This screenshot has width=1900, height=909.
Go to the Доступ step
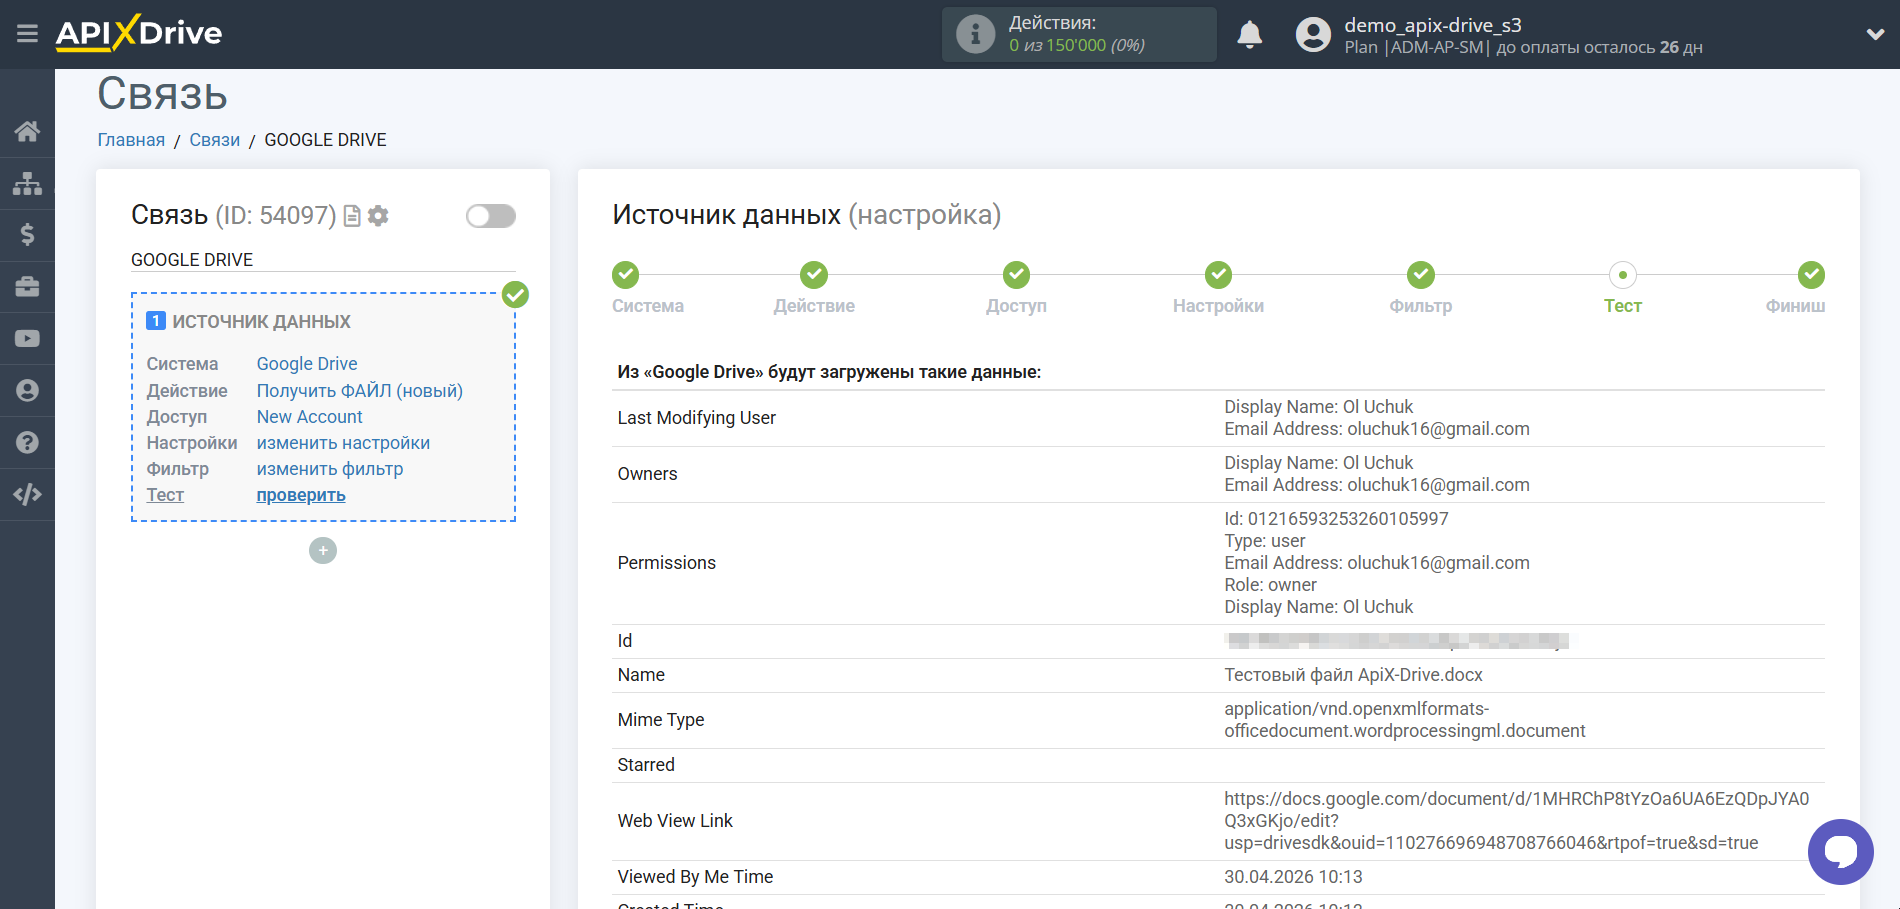pyautogui.click(x=1016, y=274)
